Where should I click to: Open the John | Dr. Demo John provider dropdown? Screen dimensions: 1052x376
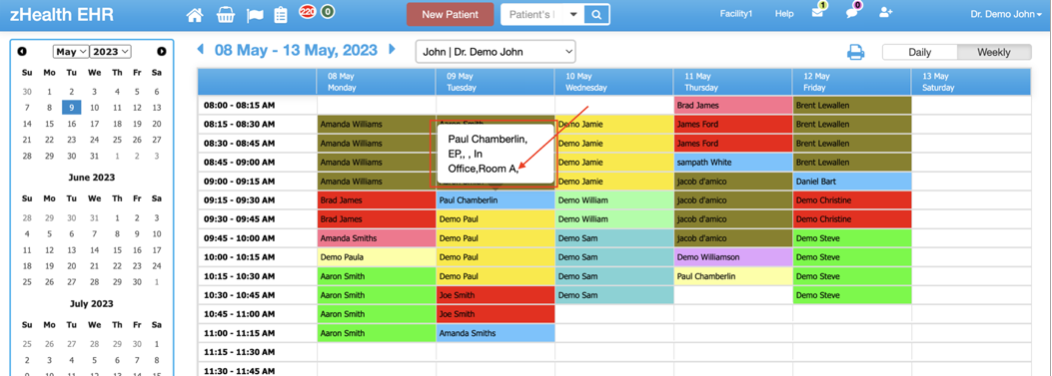496,52
